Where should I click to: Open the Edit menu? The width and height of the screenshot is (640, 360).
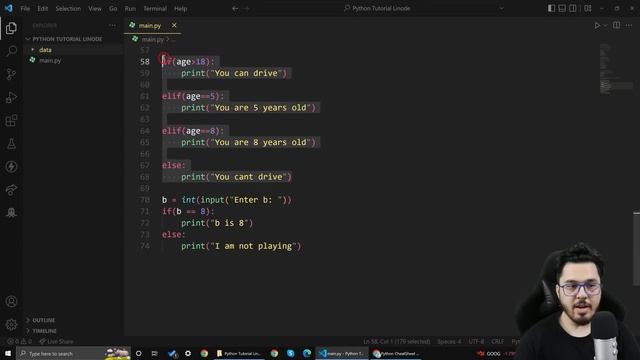coord(42,8)
